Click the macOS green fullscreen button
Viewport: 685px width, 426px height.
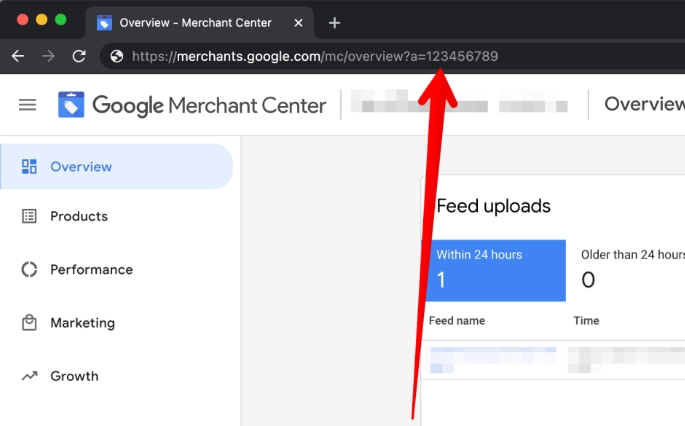(x=61, y=20)
